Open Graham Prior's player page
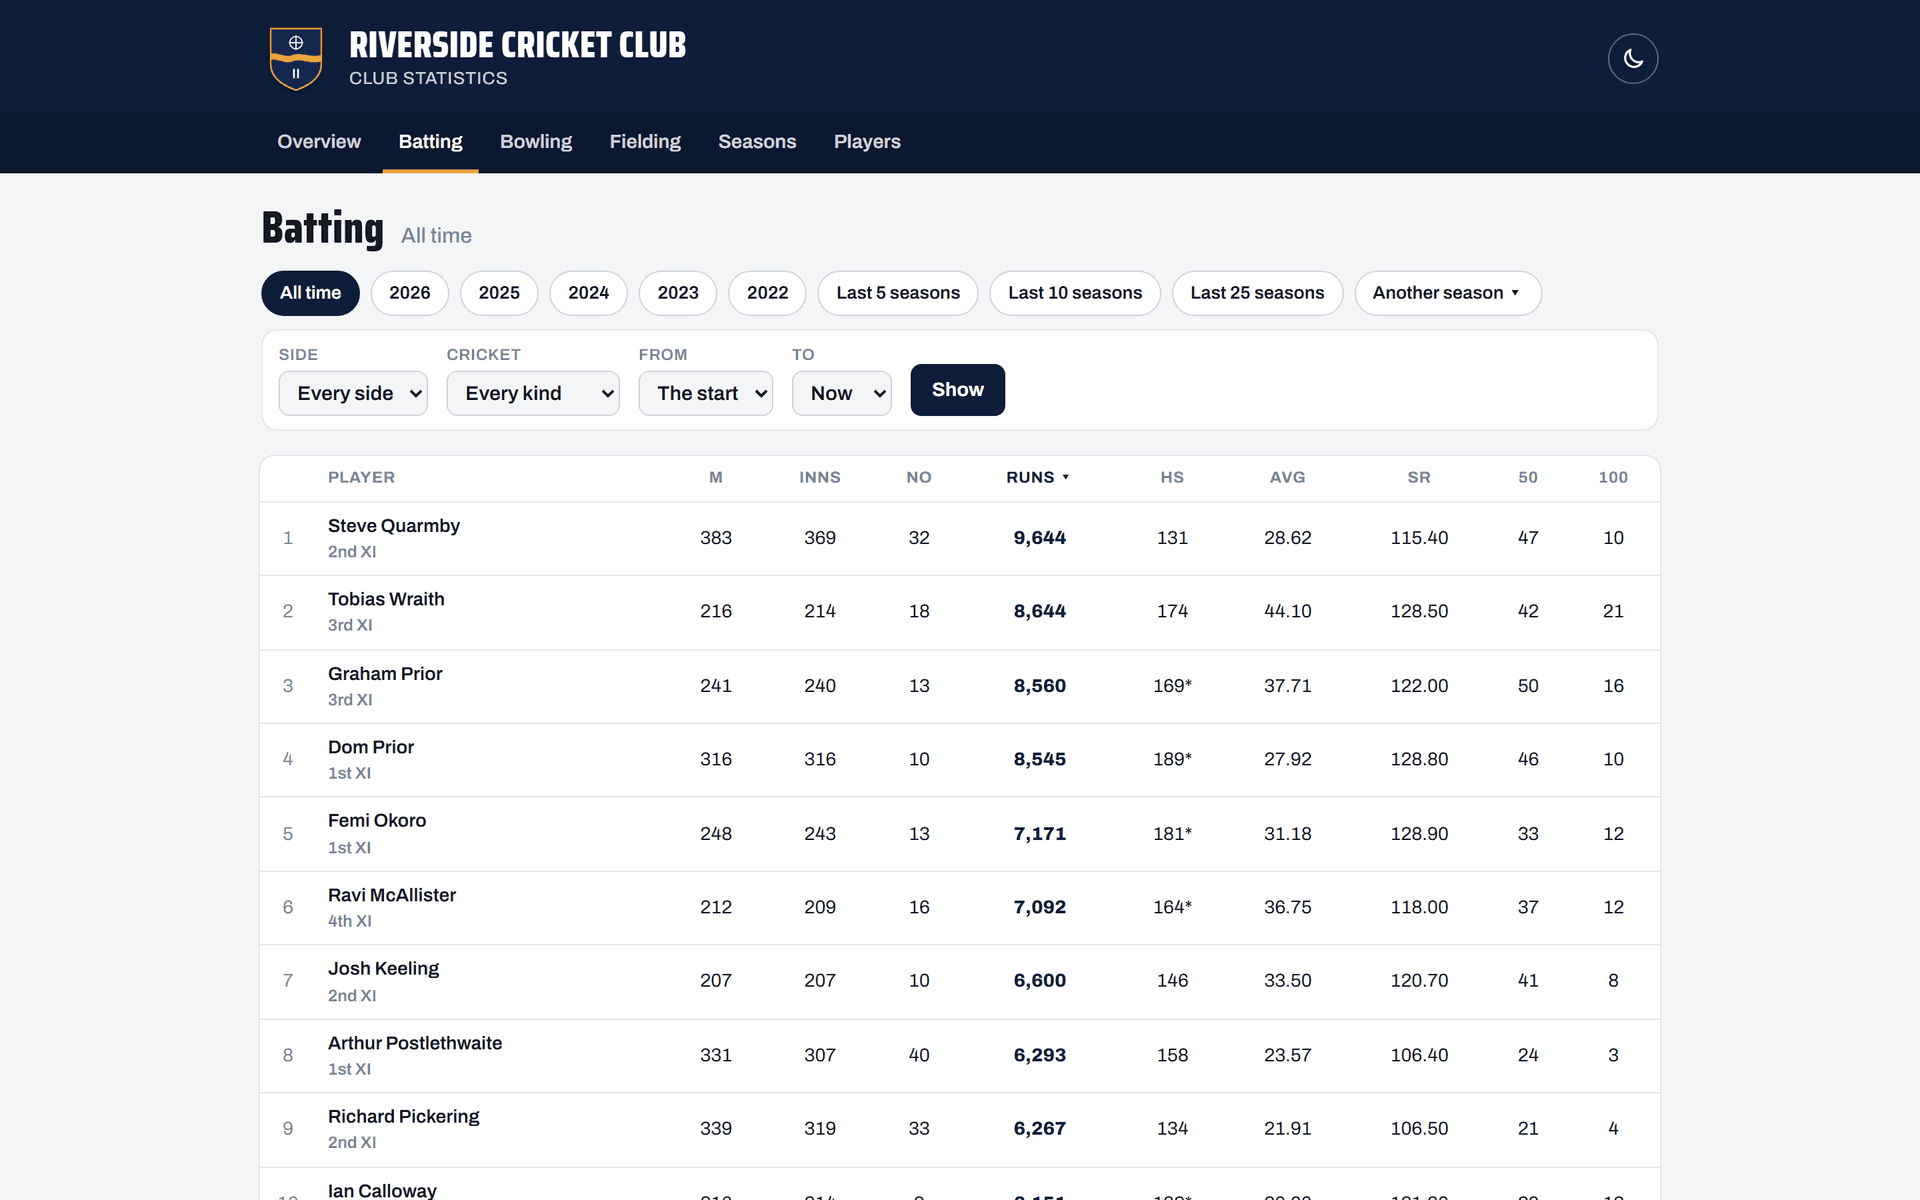Screen dimensions: 1920x1200 pos(385,674)
